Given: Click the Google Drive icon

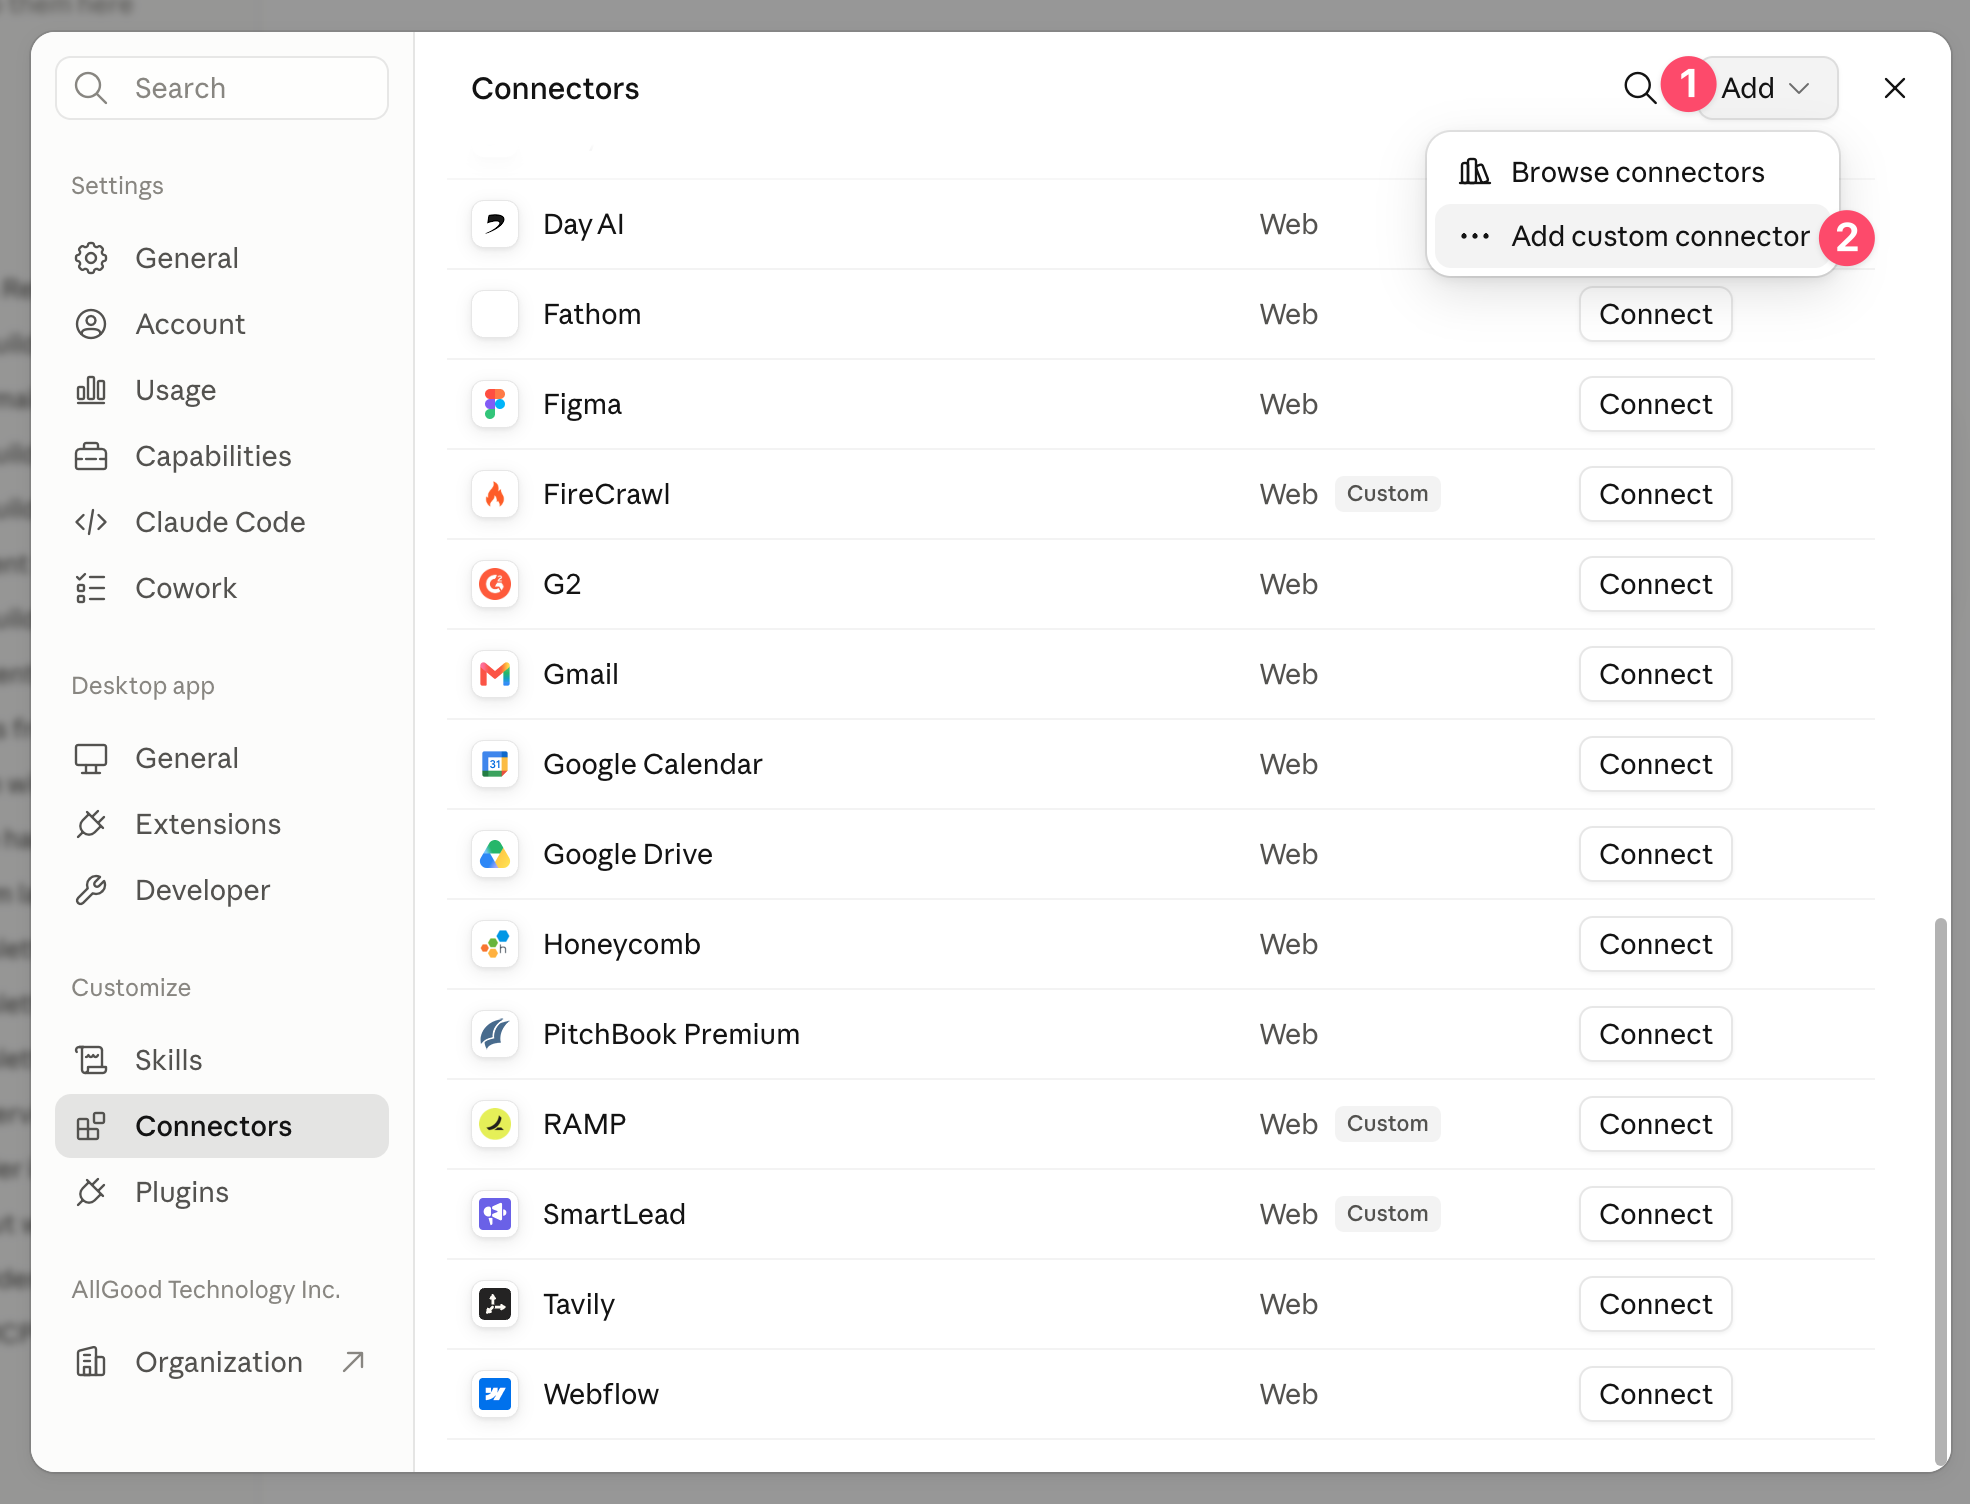Looking at the screenshot, I should (495, 854).
